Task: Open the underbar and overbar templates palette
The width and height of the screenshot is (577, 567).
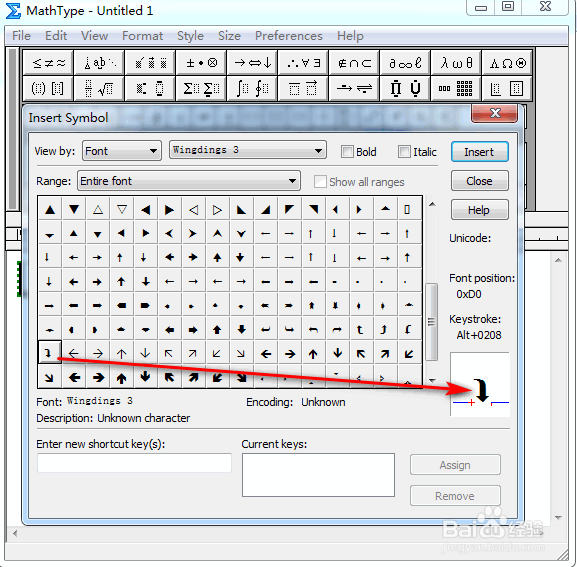Action: 304,88
